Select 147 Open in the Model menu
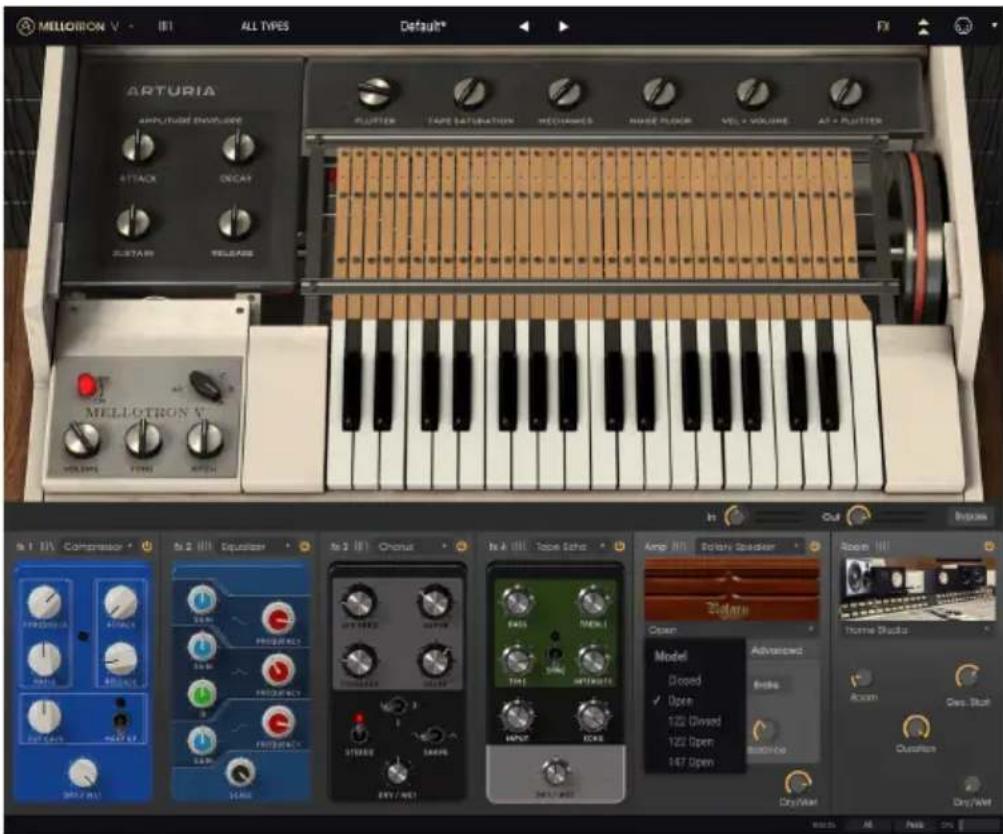The width and height of the screenshot is (1003, 834). pos(690,762)
